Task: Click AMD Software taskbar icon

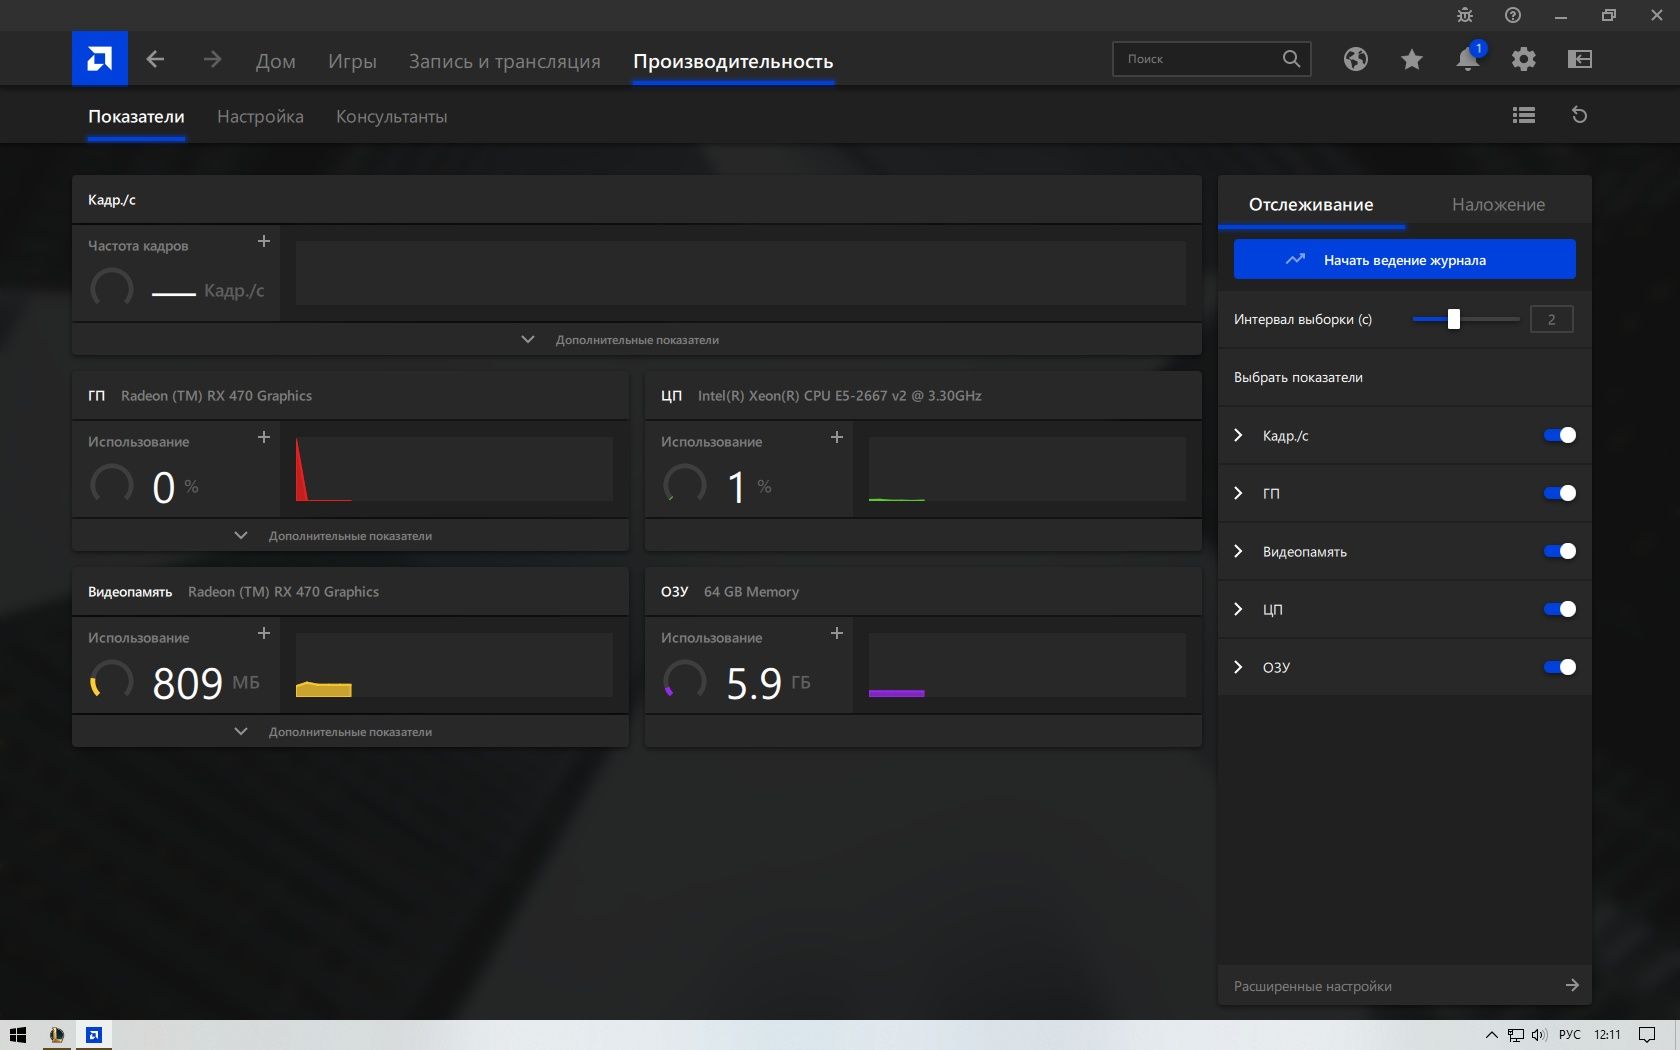Action: [94, 1035]
